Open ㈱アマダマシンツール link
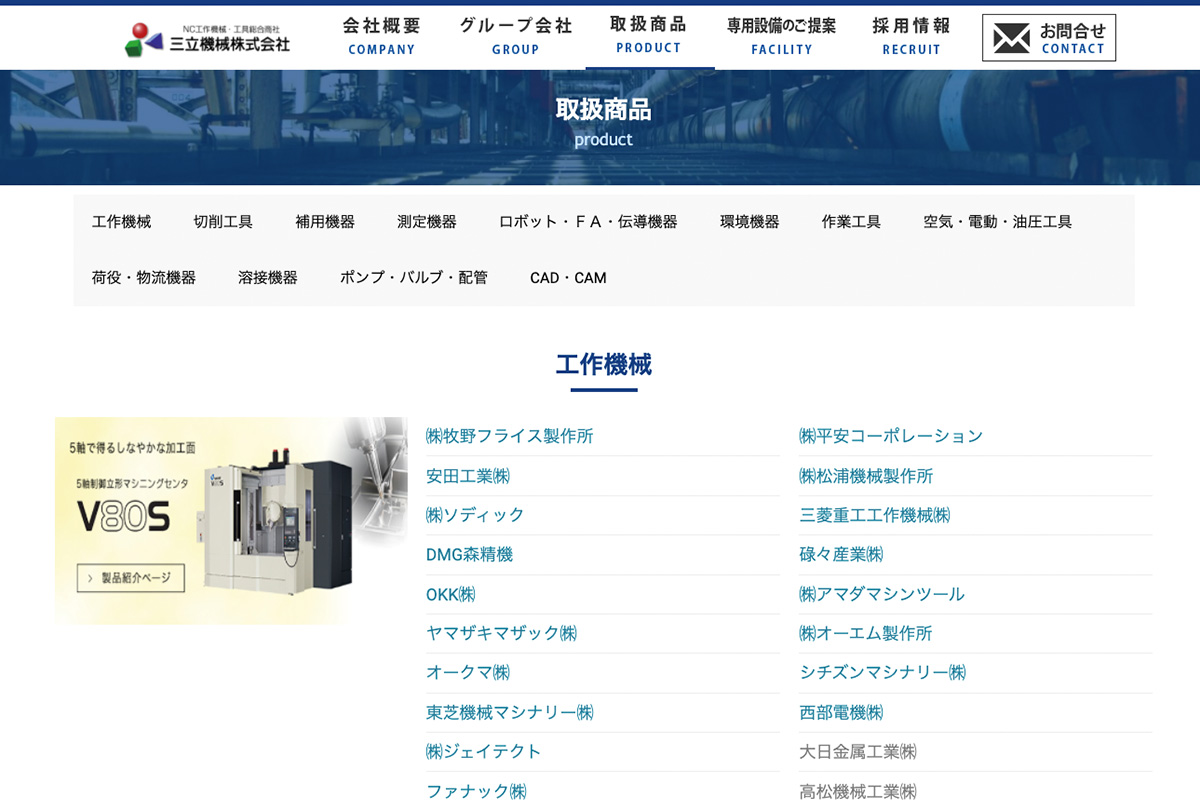 882,595
